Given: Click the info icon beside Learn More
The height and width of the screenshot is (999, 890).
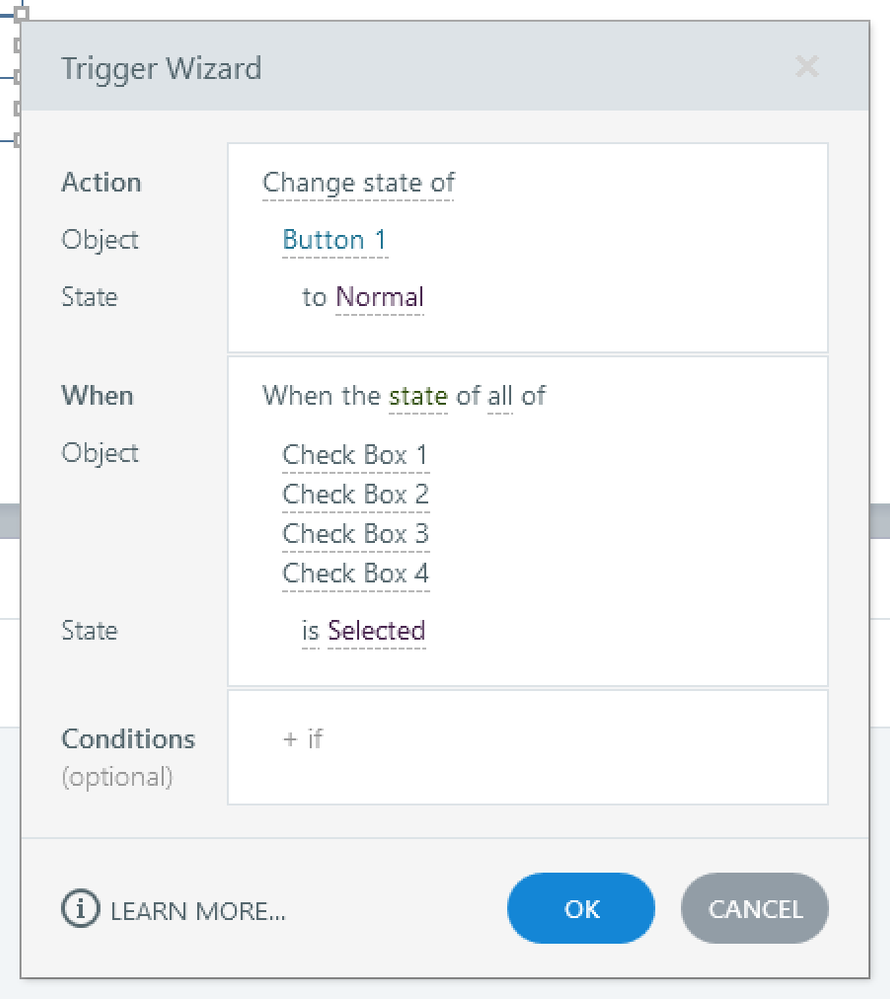Looking at the screenshot, I should pyautogui.click(x=80, y=909).
